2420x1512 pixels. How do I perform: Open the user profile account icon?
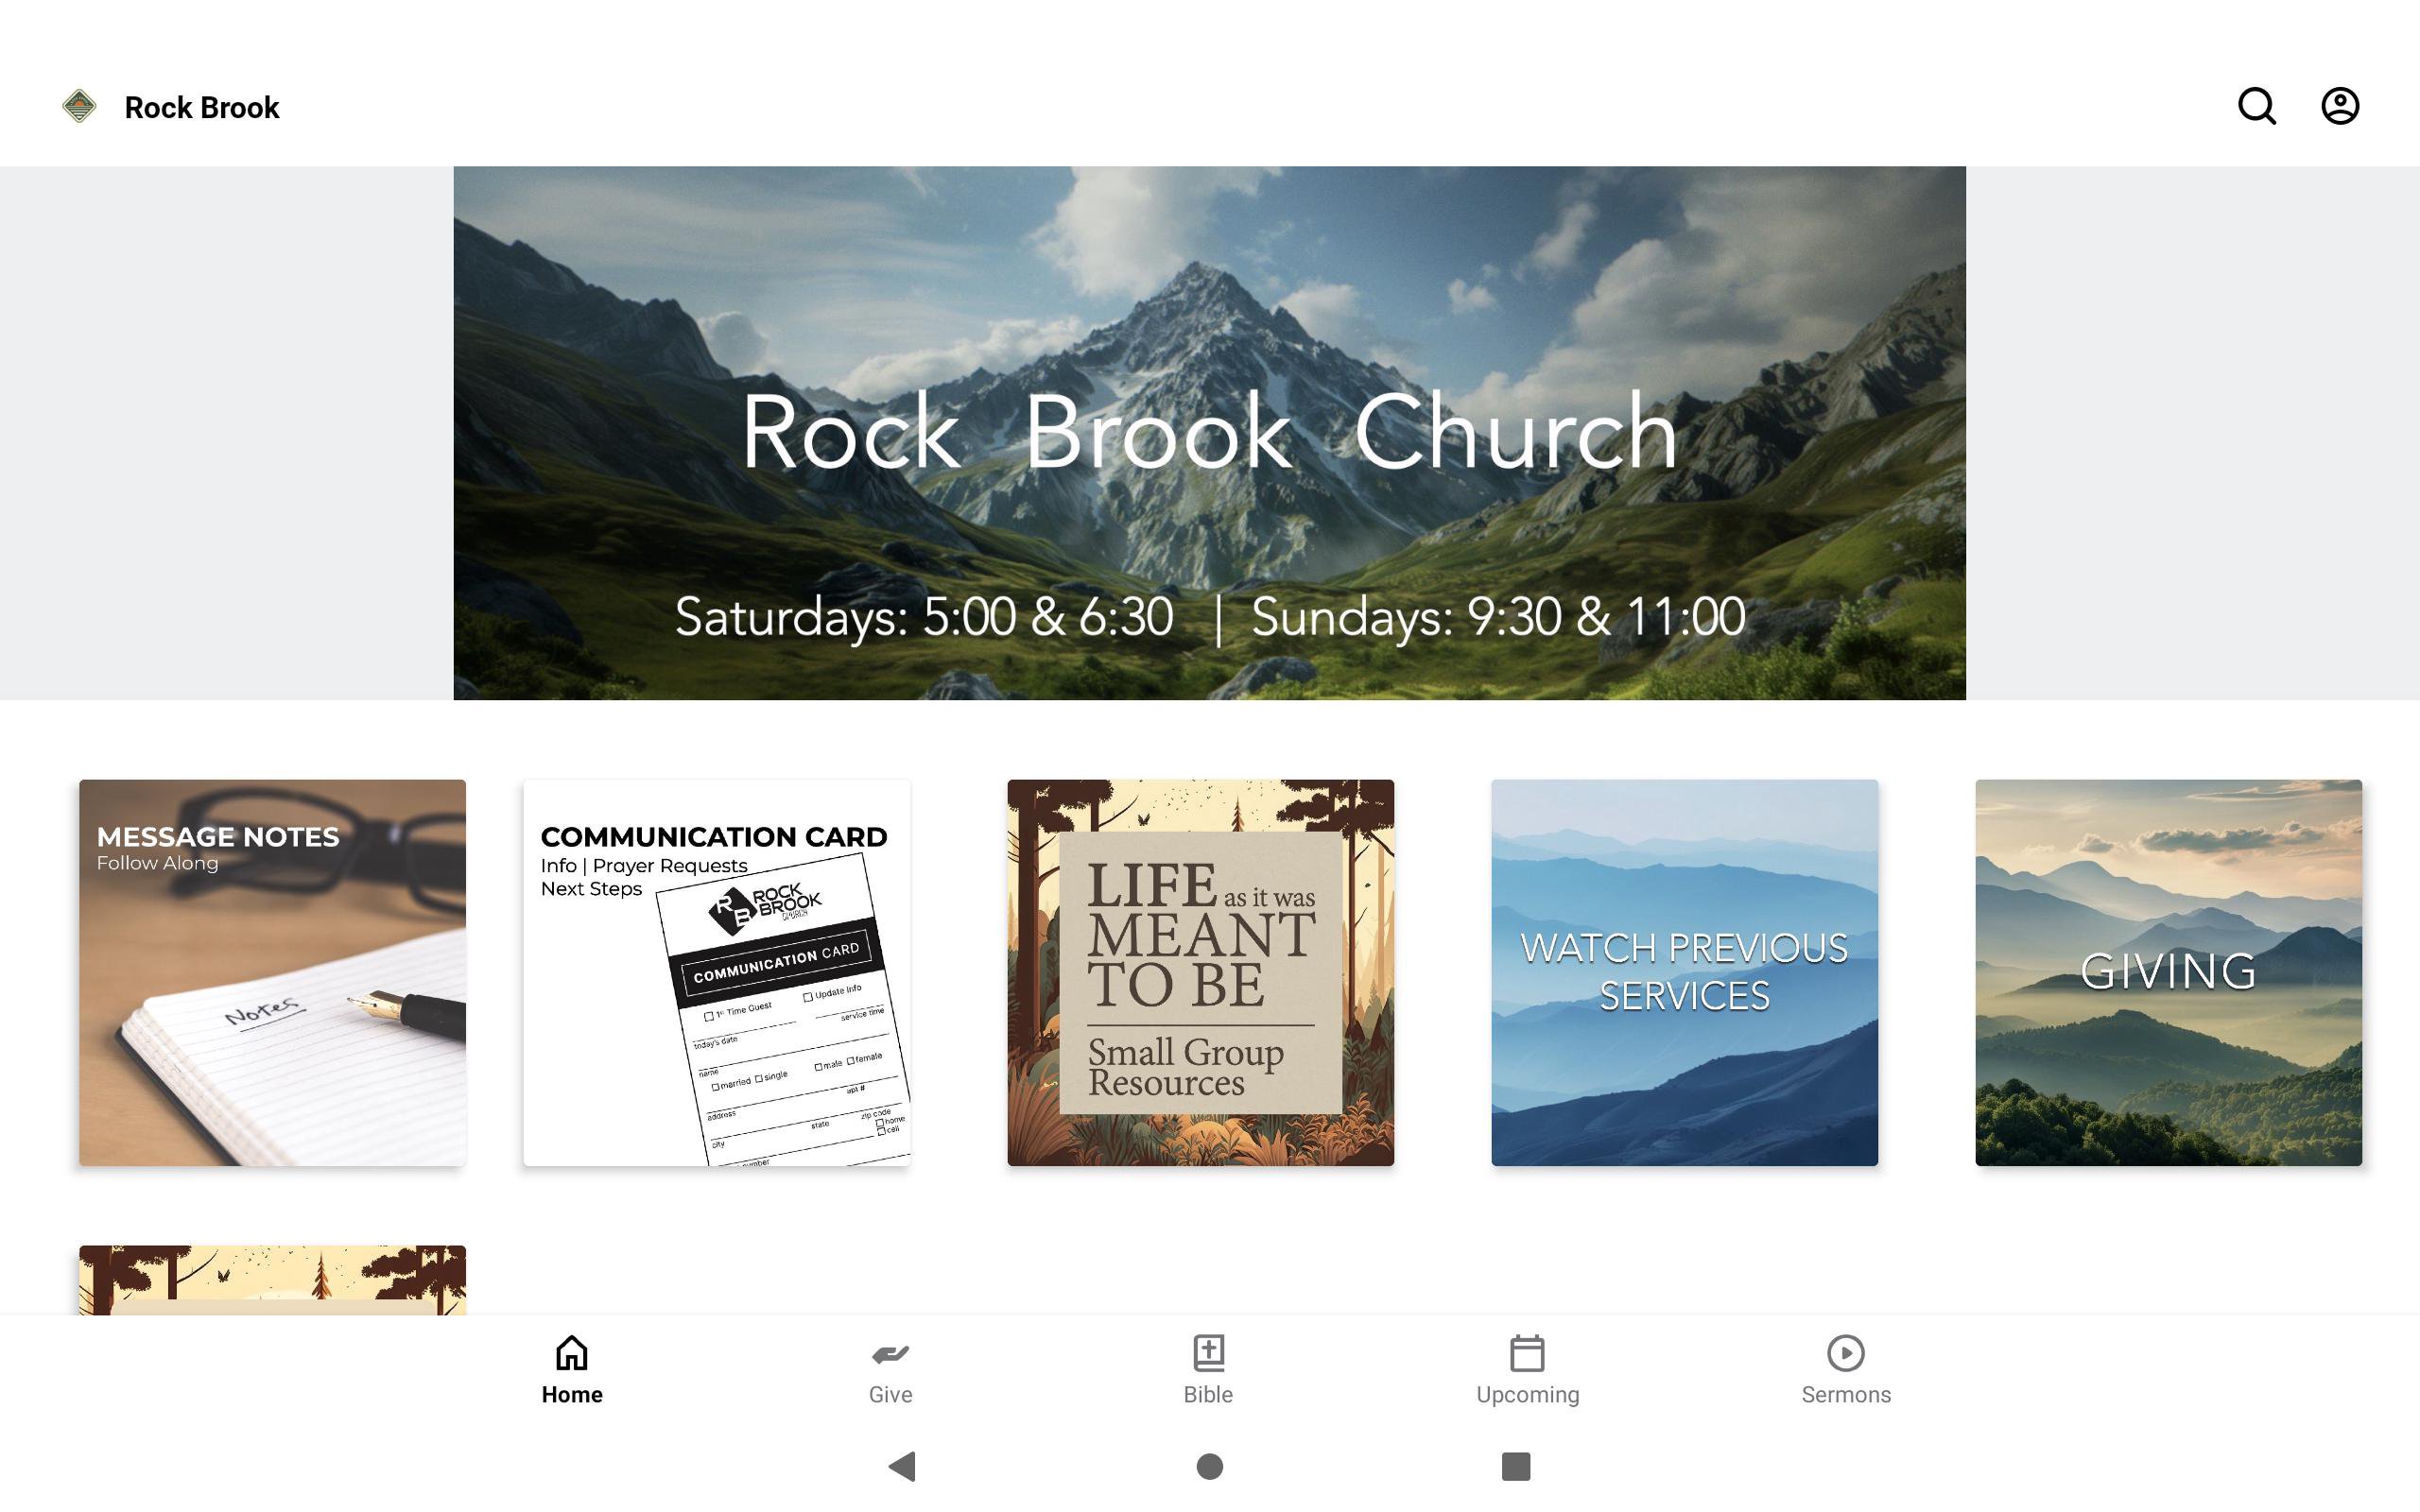[x=2340, y=106]
